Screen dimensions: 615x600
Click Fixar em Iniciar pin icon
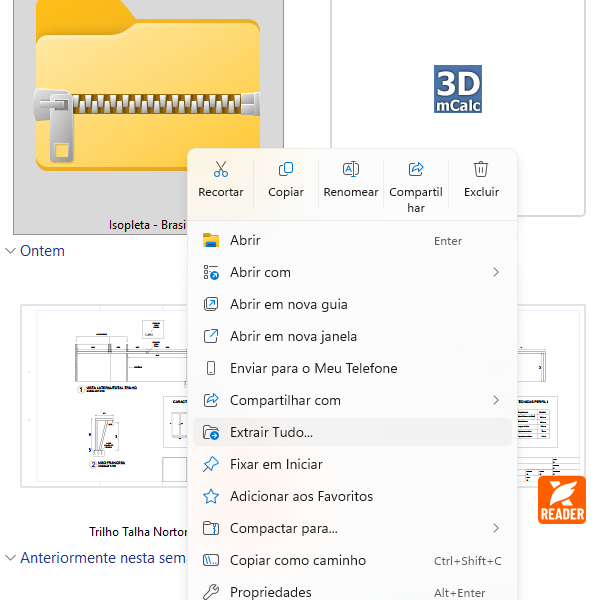click(x=211, y=464)
